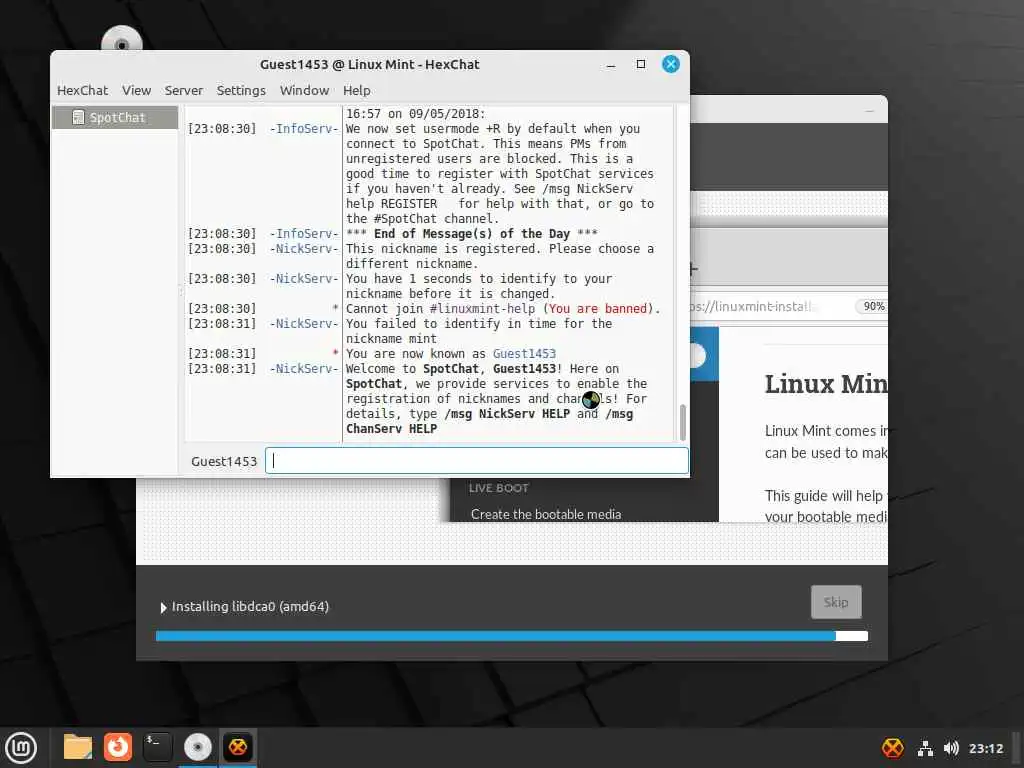This screenshot has height=768, width=1024.
Task: Click the installer progress bar
Action: click(x=511, y=635)
